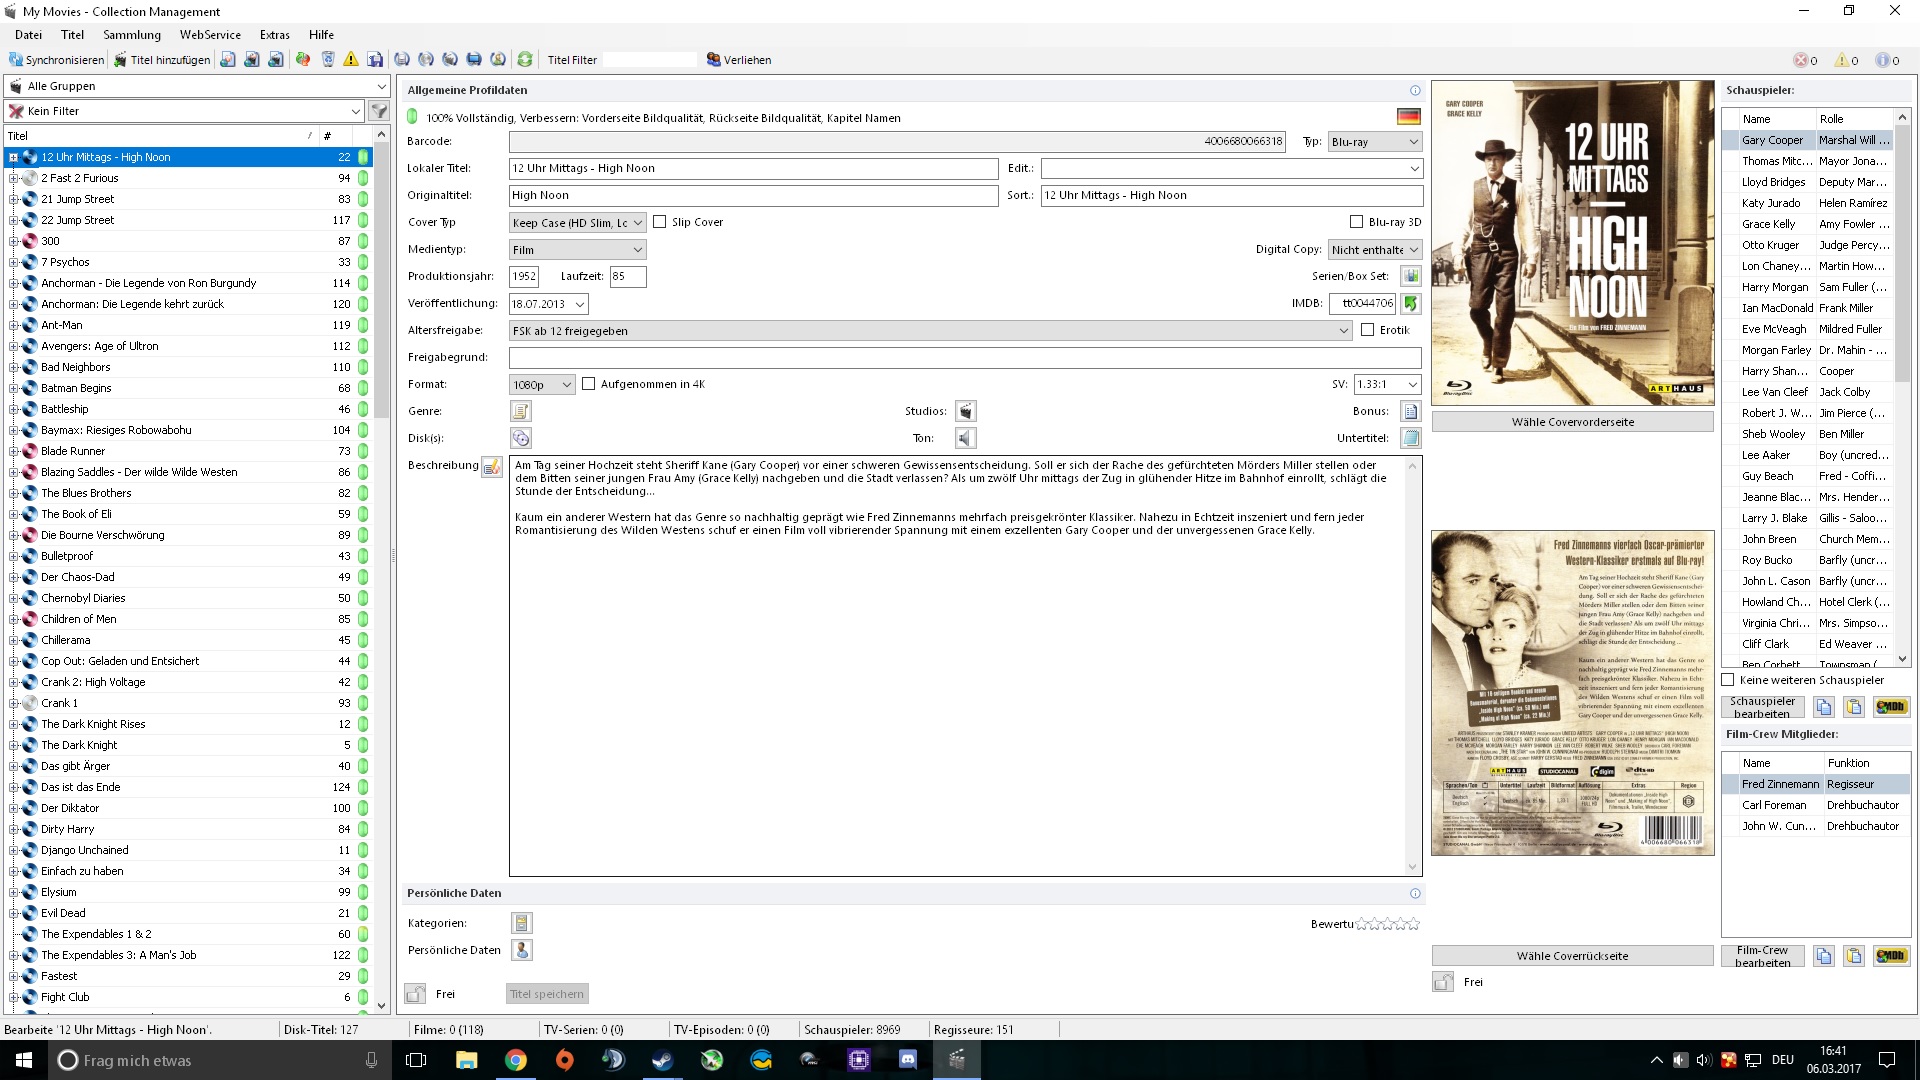1920x1080 pixels.
Task: Tick Keine weiteren Schauspieler checkbox
Action: point(1728,680)
